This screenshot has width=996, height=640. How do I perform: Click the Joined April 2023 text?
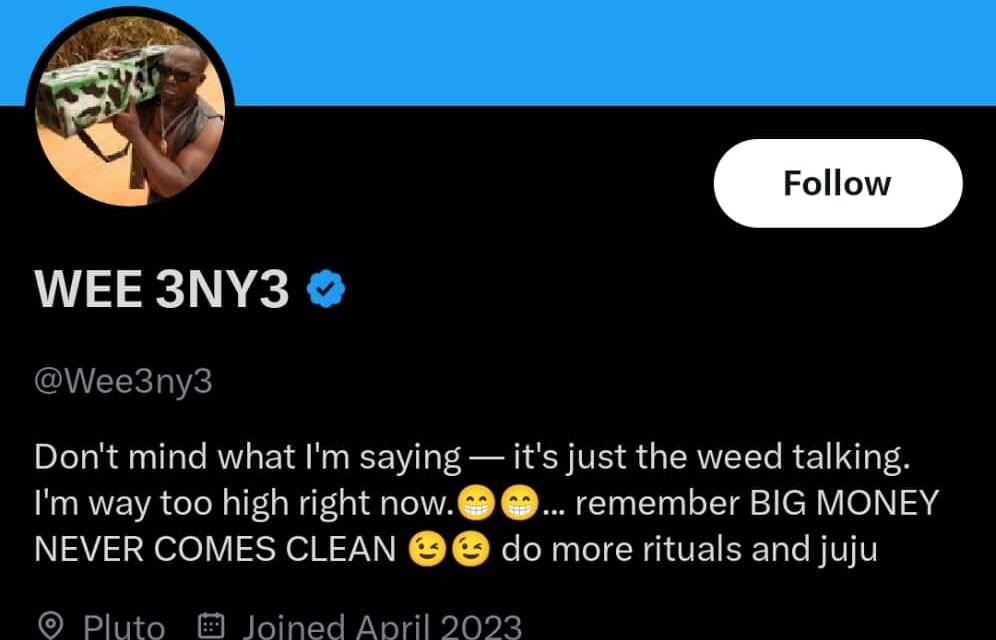[x=382, y=627]
